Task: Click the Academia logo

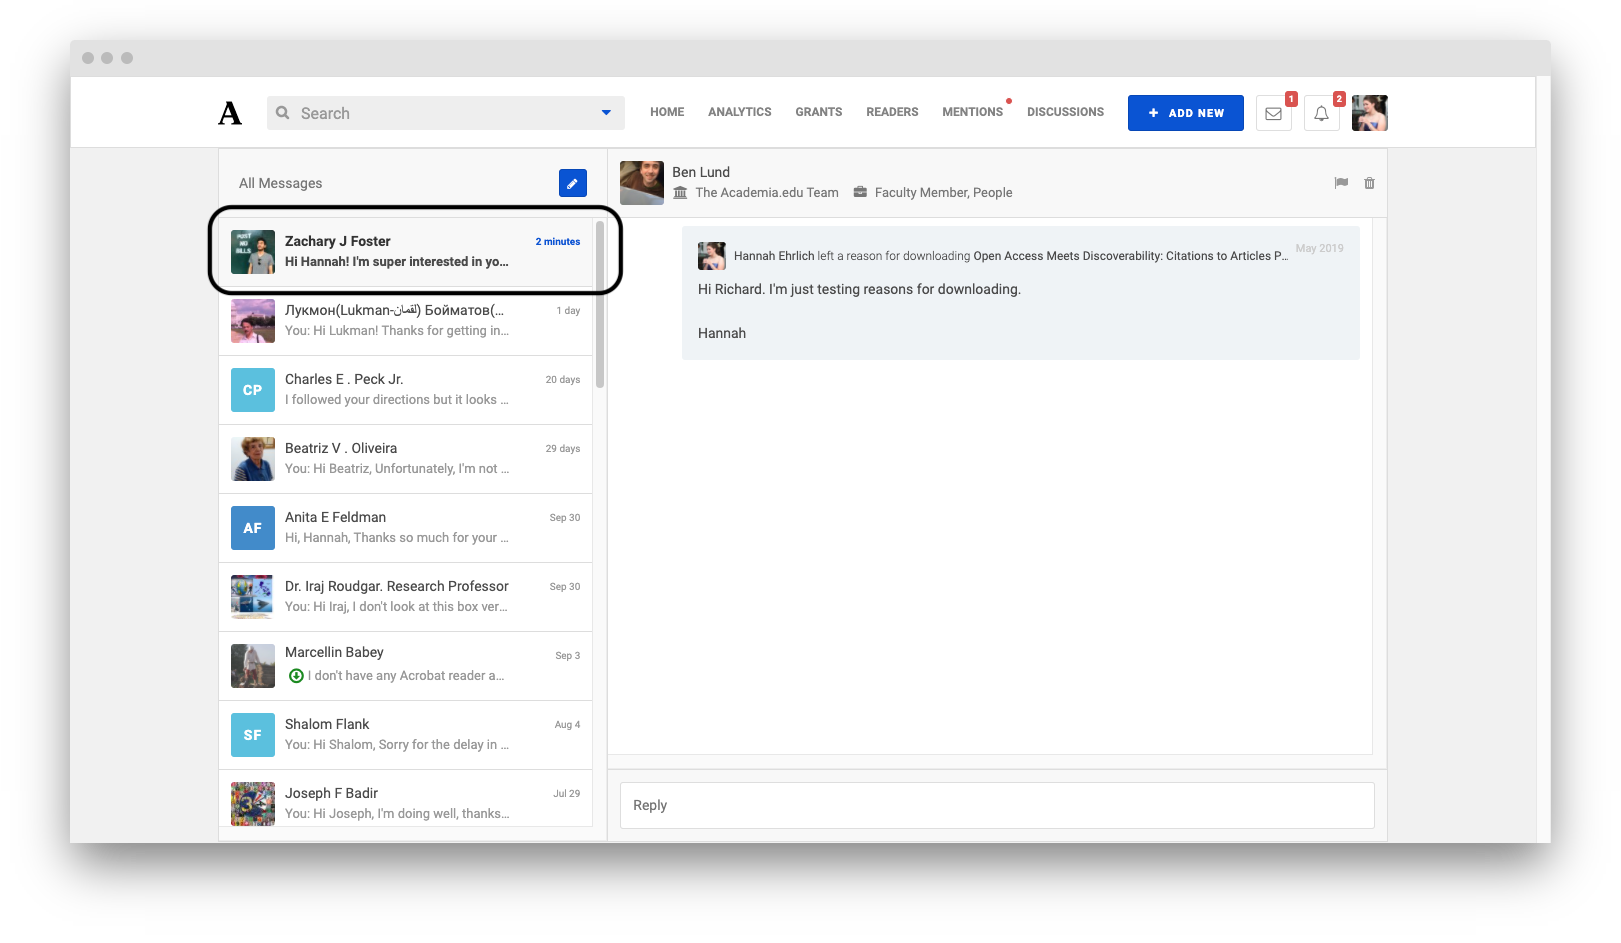Action: (228, 112)
